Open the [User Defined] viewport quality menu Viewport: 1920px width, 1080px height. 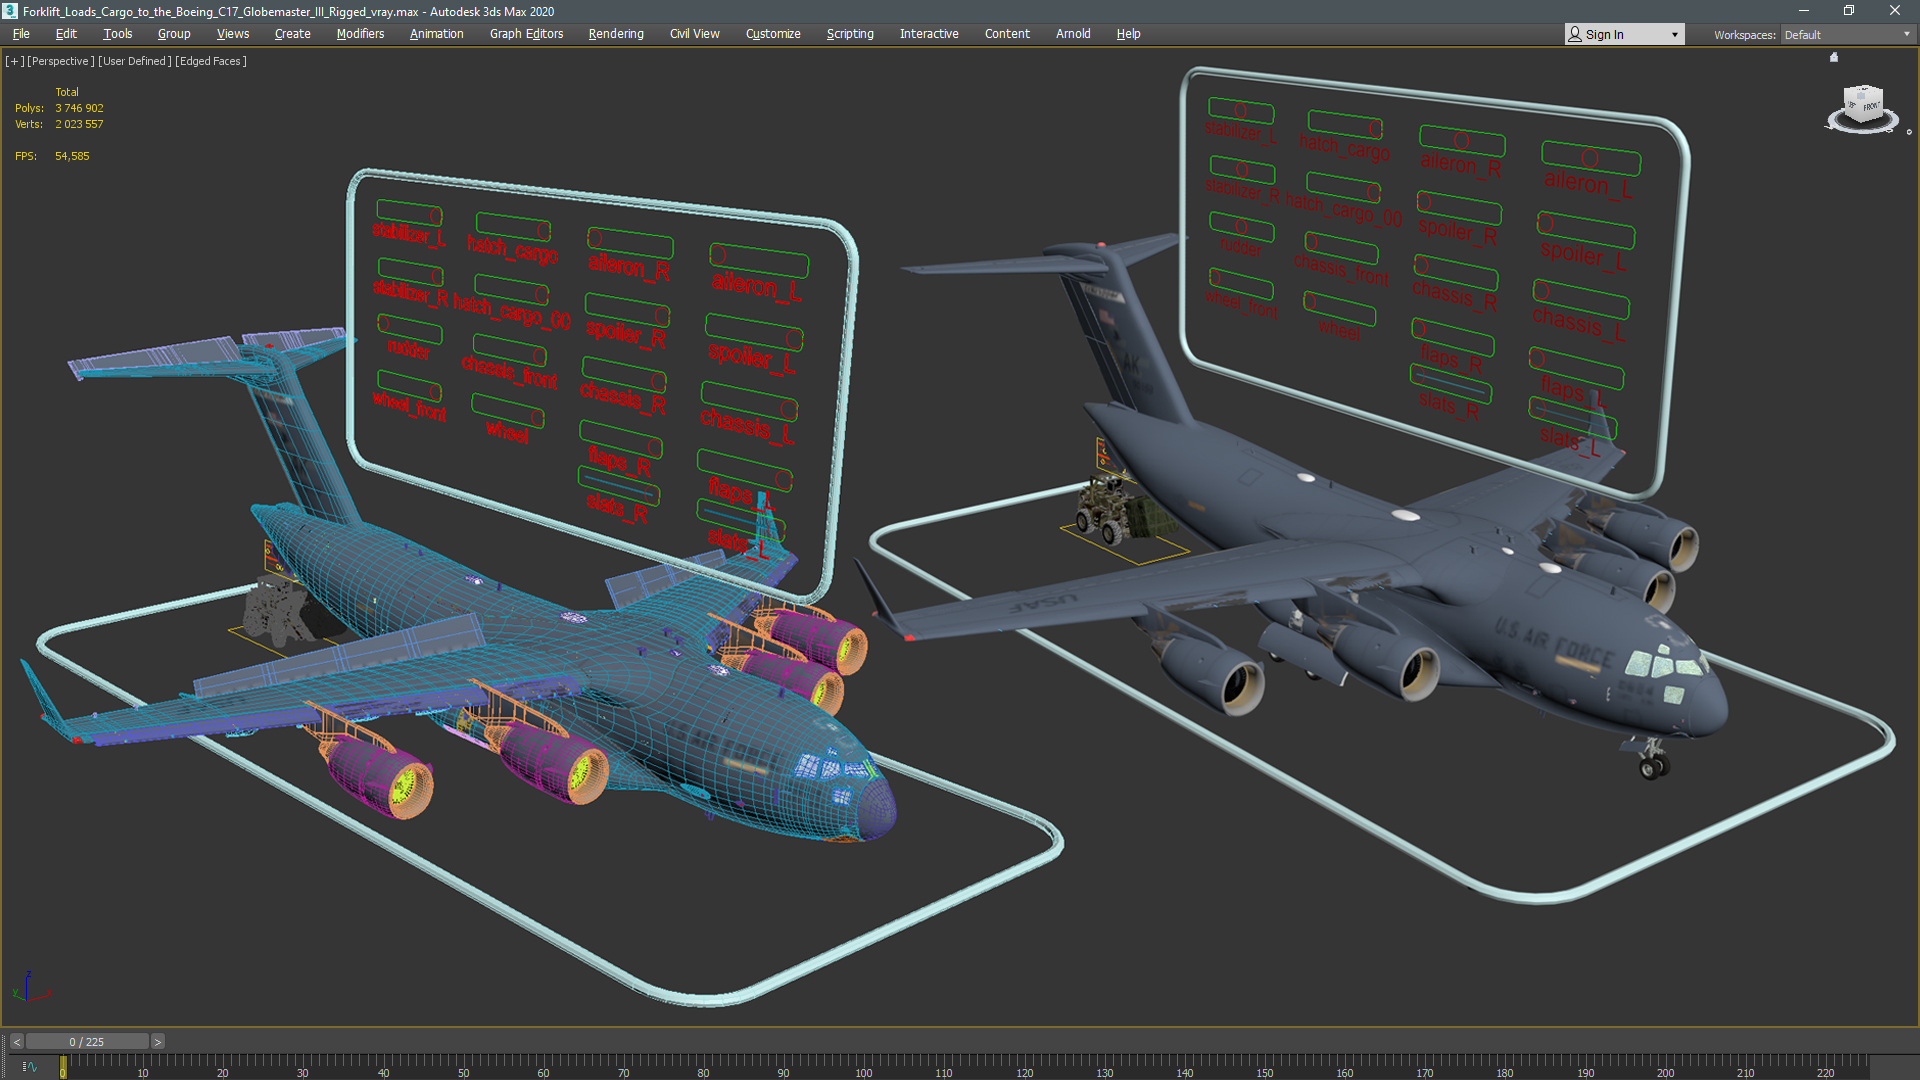pyautogui.click(x=135, y=61)
